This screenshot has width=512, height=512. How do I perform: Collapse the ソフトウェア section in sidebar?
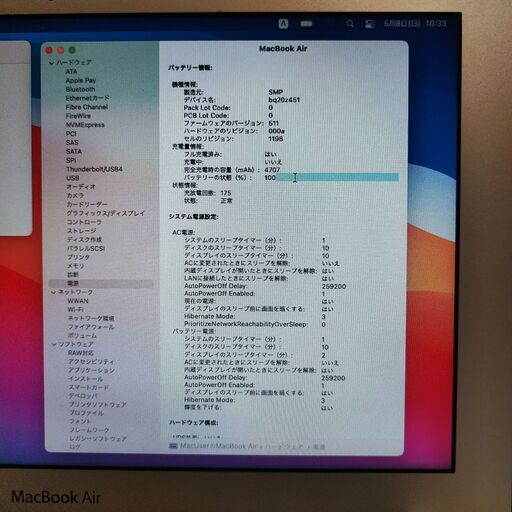click(54, 344)
